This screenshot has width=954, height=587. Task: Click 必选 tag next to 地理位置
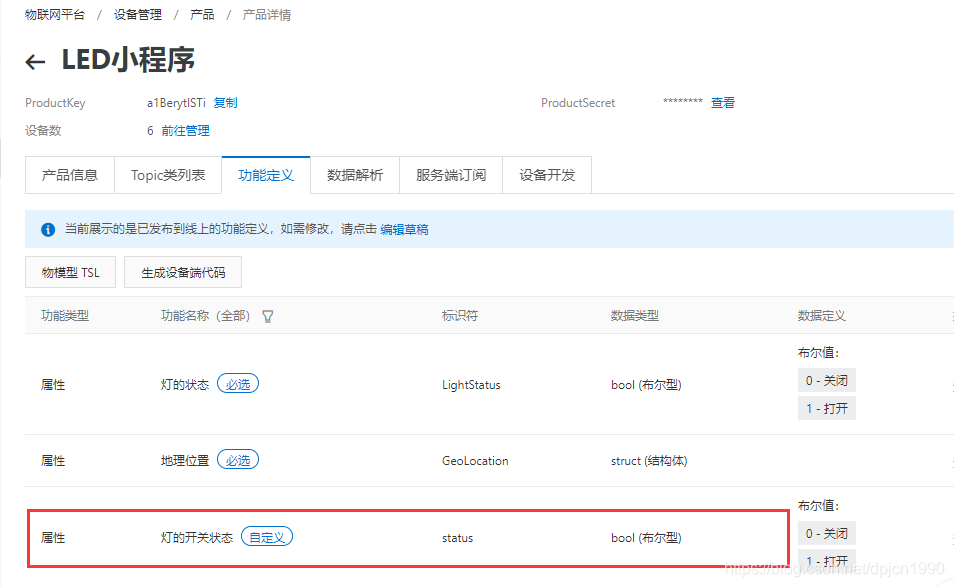238,460
